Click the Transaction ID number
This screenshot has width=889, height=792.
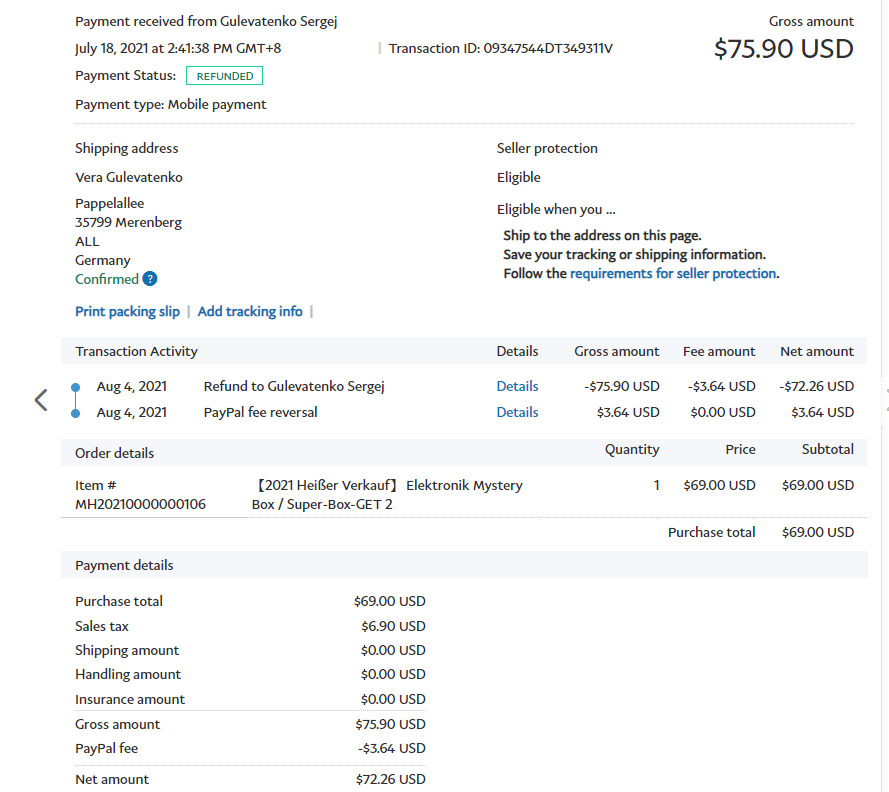point(548,48)
